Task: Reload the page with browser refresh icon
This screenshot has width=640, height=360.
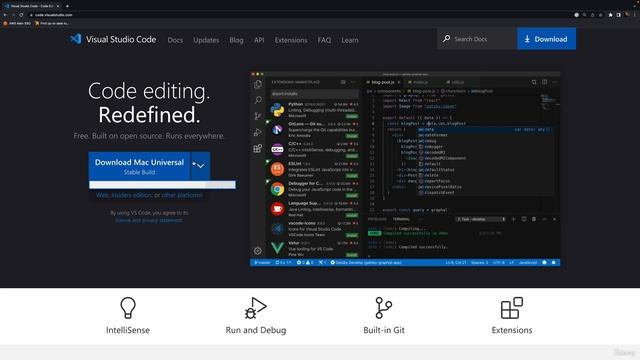Action: click(21, 15)
